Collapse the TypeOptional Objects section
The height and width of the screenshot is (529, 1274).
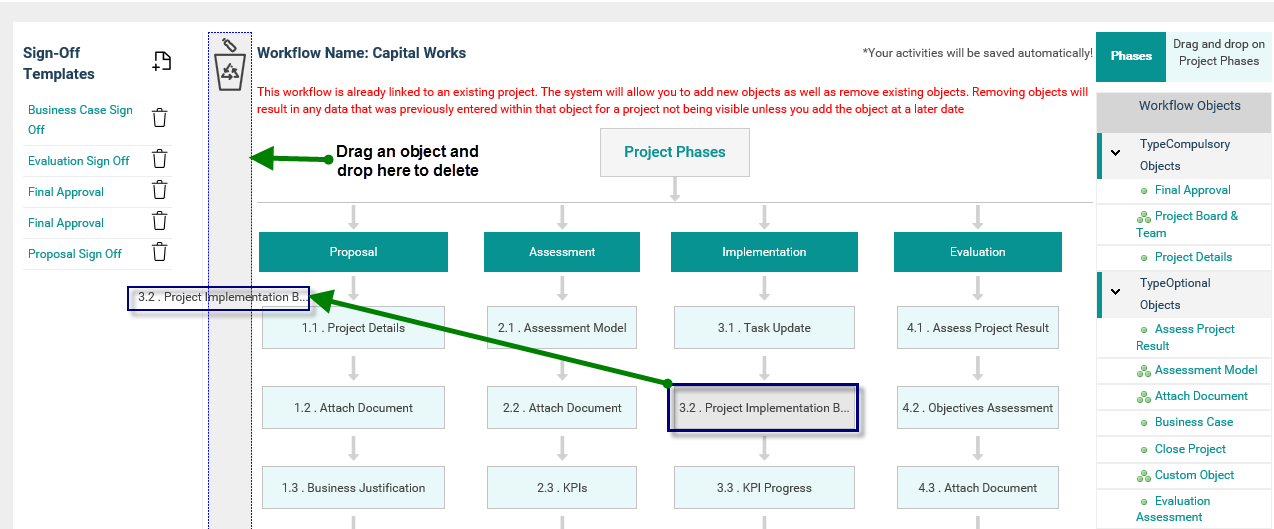[1115, 292]
